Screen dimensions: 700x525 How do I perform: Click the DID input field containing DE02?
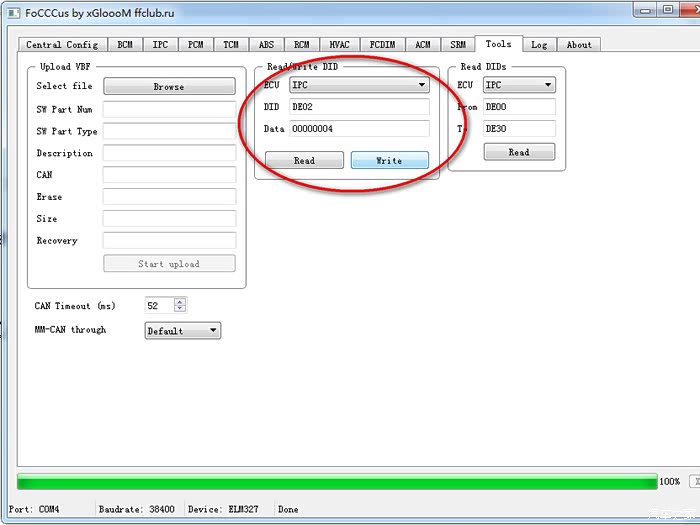click(x=358, y=107)
